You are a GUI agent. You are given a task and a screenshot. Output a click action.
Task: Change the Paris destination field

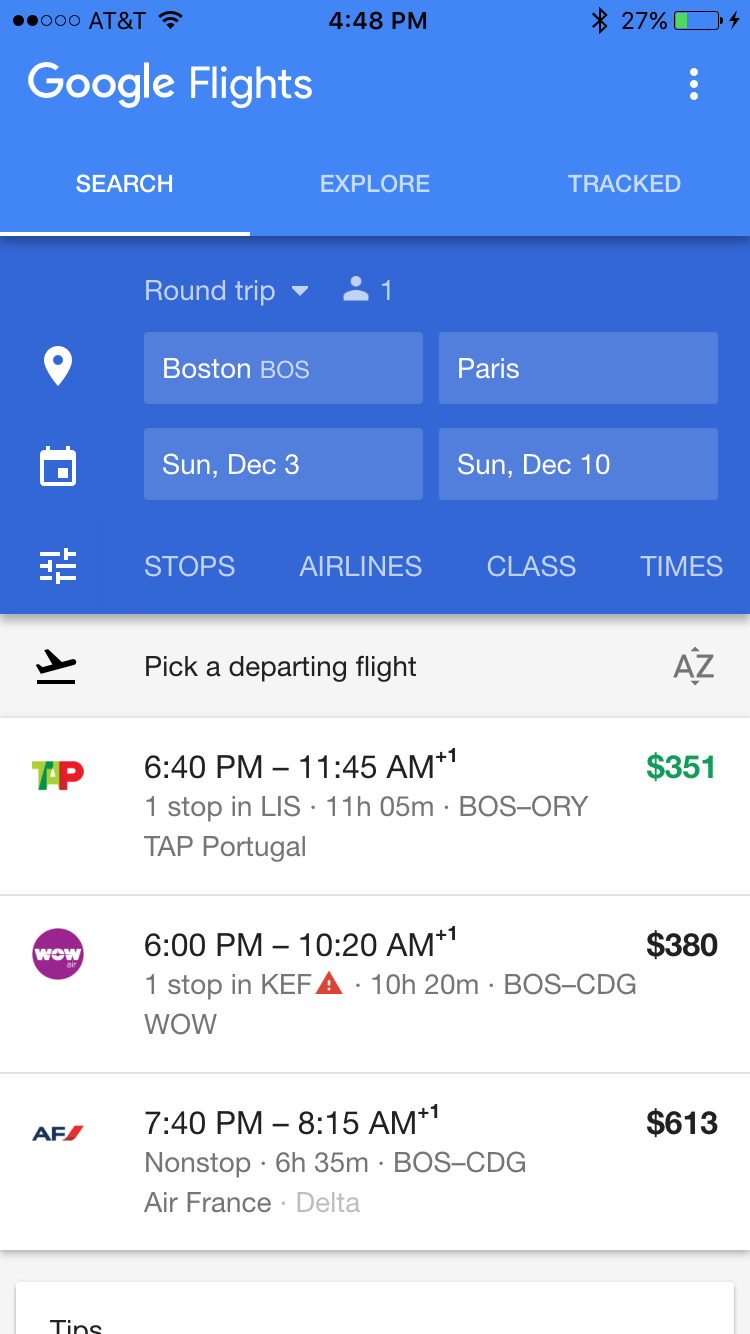point(578,368)
